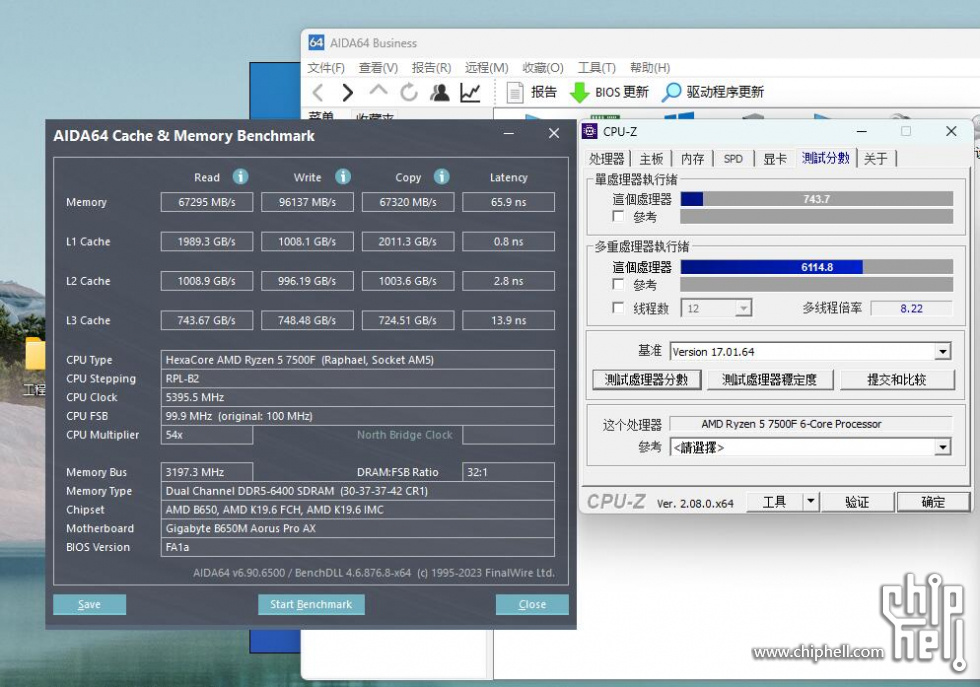Image resolution: width=980 pixels, height=687 pixels.
Task: Open the 基准 Version 17.01.64 dropdown
Action: [942, 352]
